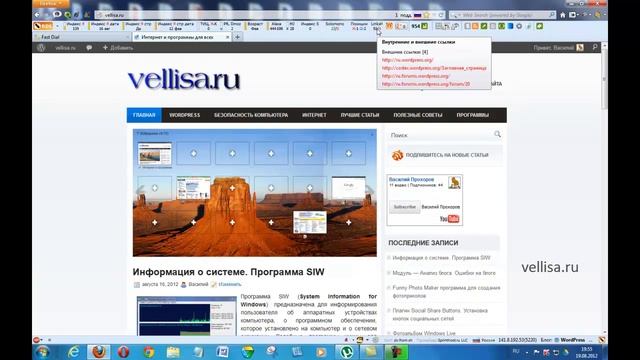Click the RSS feed subscribe icon
This screenshot has width=640, height=360.
click(397, 155)
